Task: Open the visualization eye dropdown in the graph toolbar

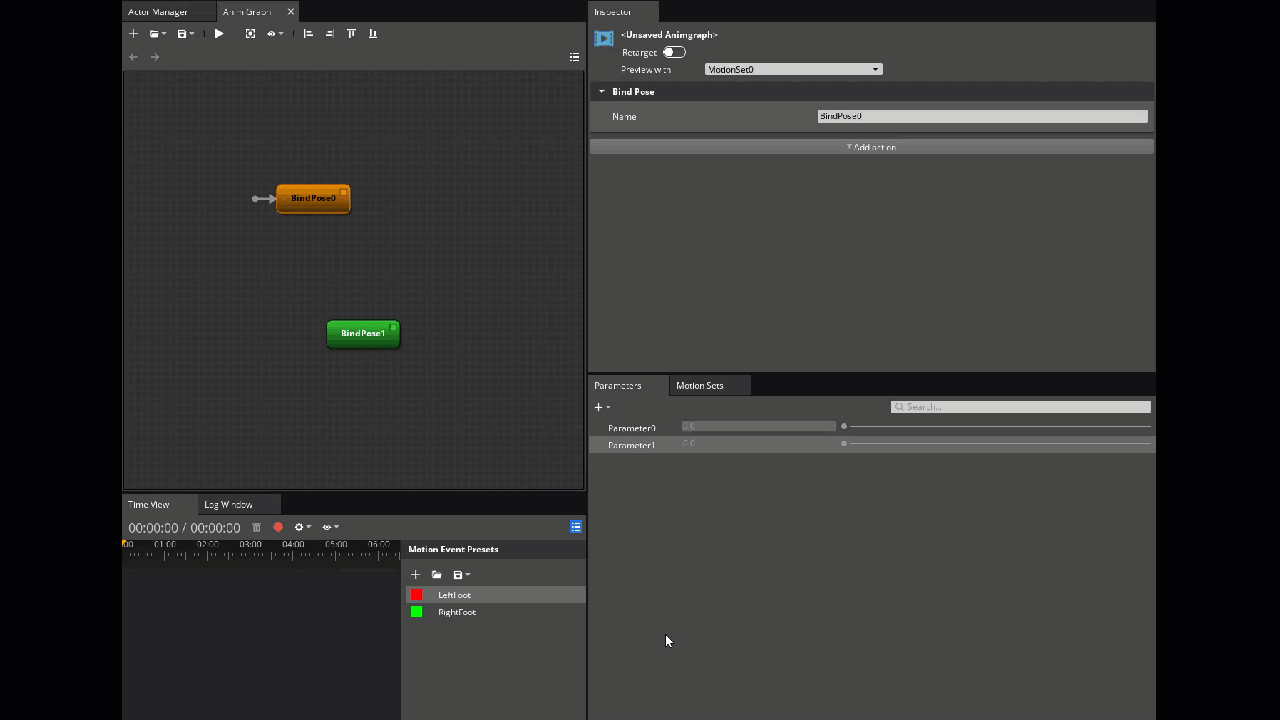Action: 274,33
